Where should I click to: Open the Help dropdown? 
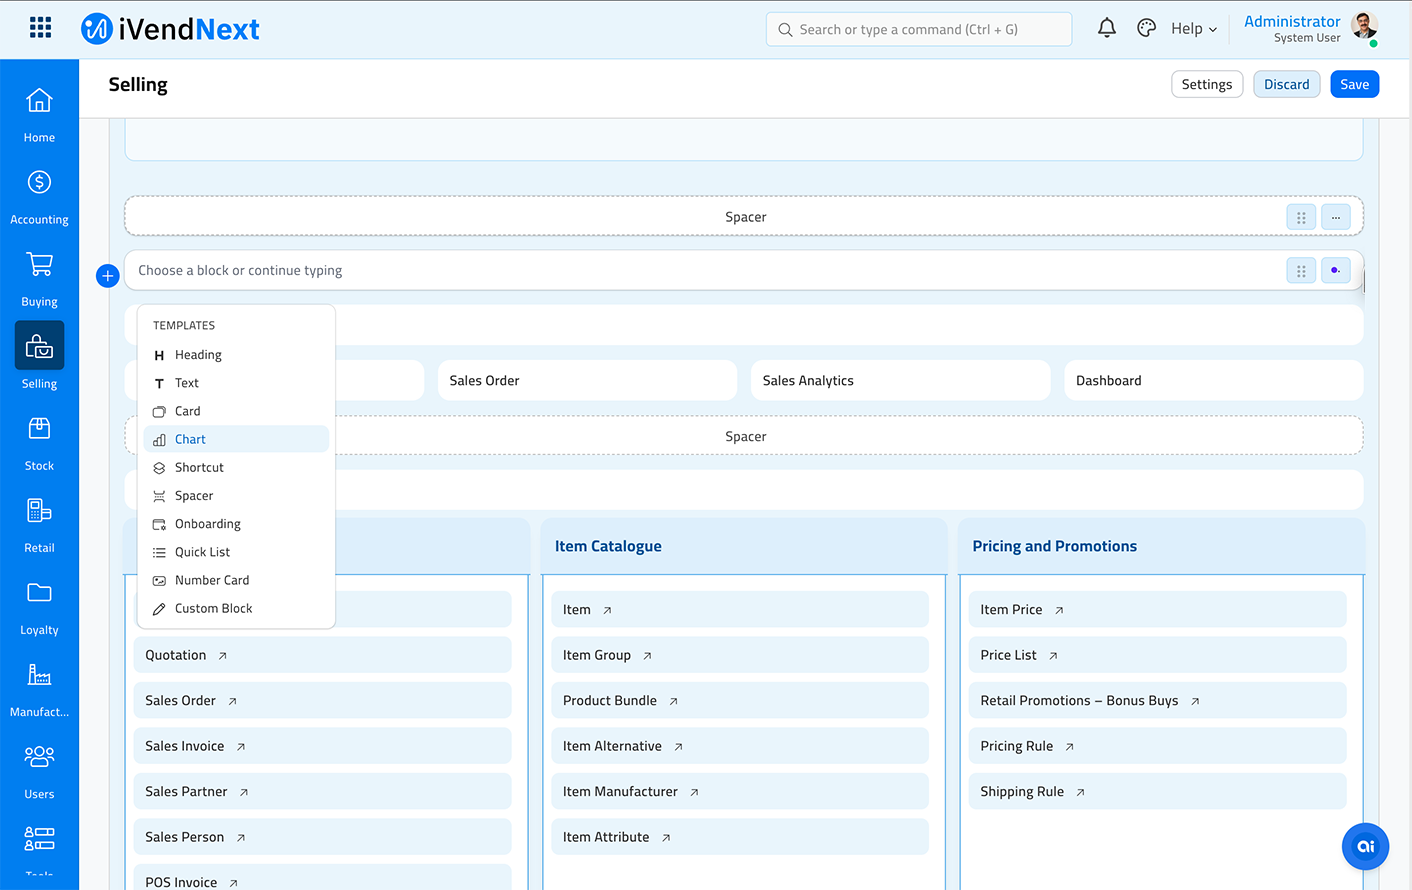[x=1194, y=29]
